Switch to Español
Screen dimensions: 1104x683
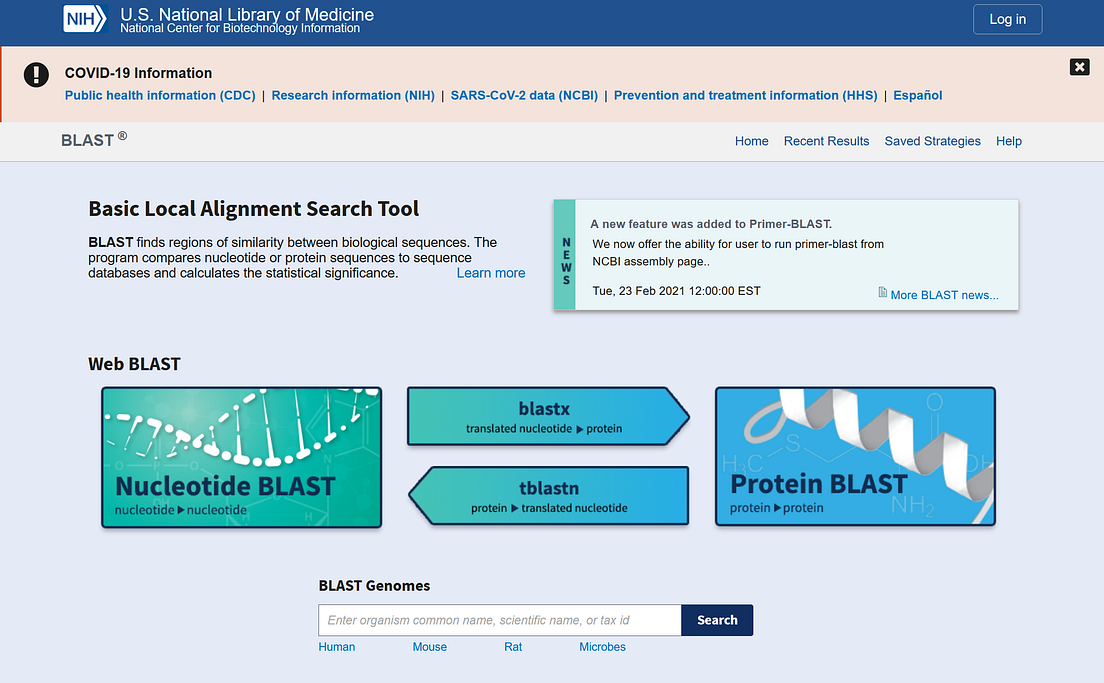[917, 95]
